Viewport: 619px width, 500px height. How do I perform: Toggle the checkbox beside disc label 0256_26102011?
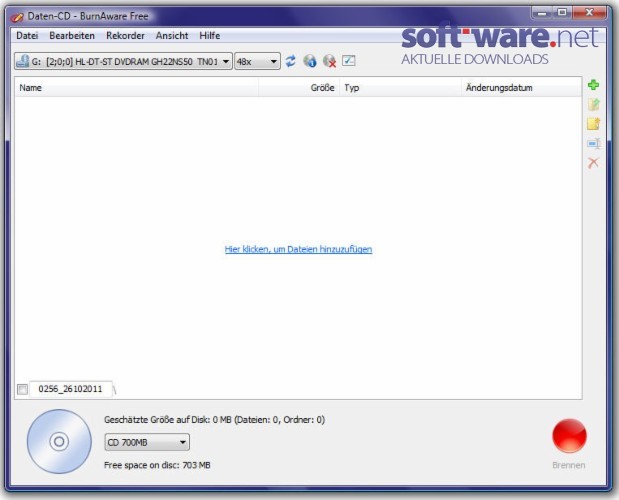[23, 389]
